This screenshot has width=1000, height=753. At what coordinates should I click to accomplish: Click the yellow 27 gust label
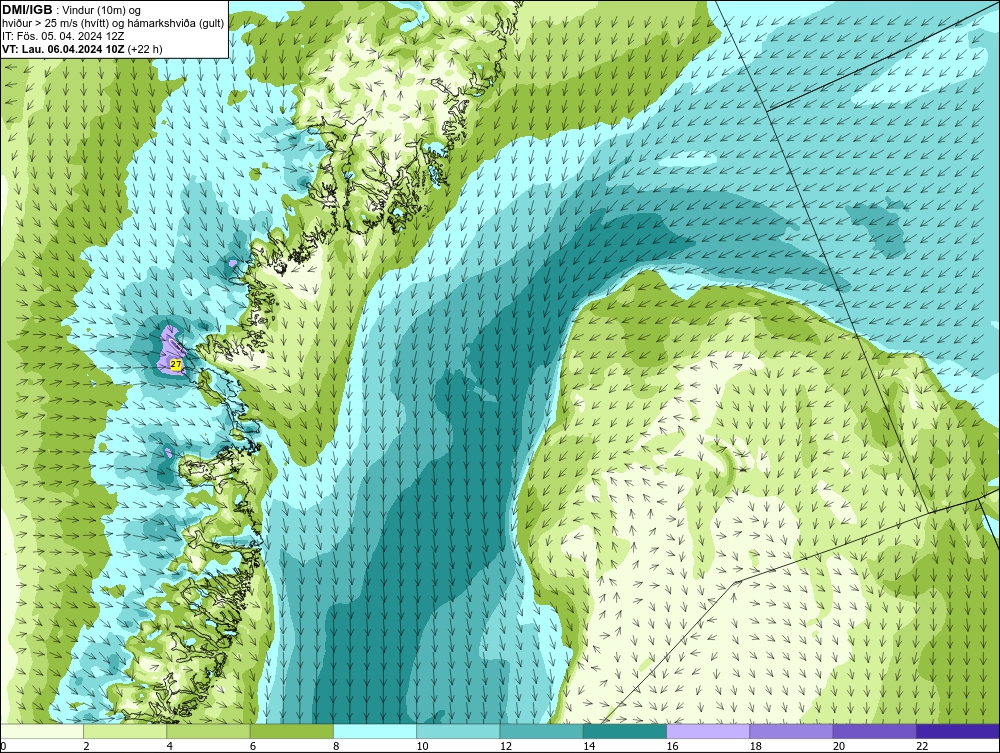(x=176, y=364)
